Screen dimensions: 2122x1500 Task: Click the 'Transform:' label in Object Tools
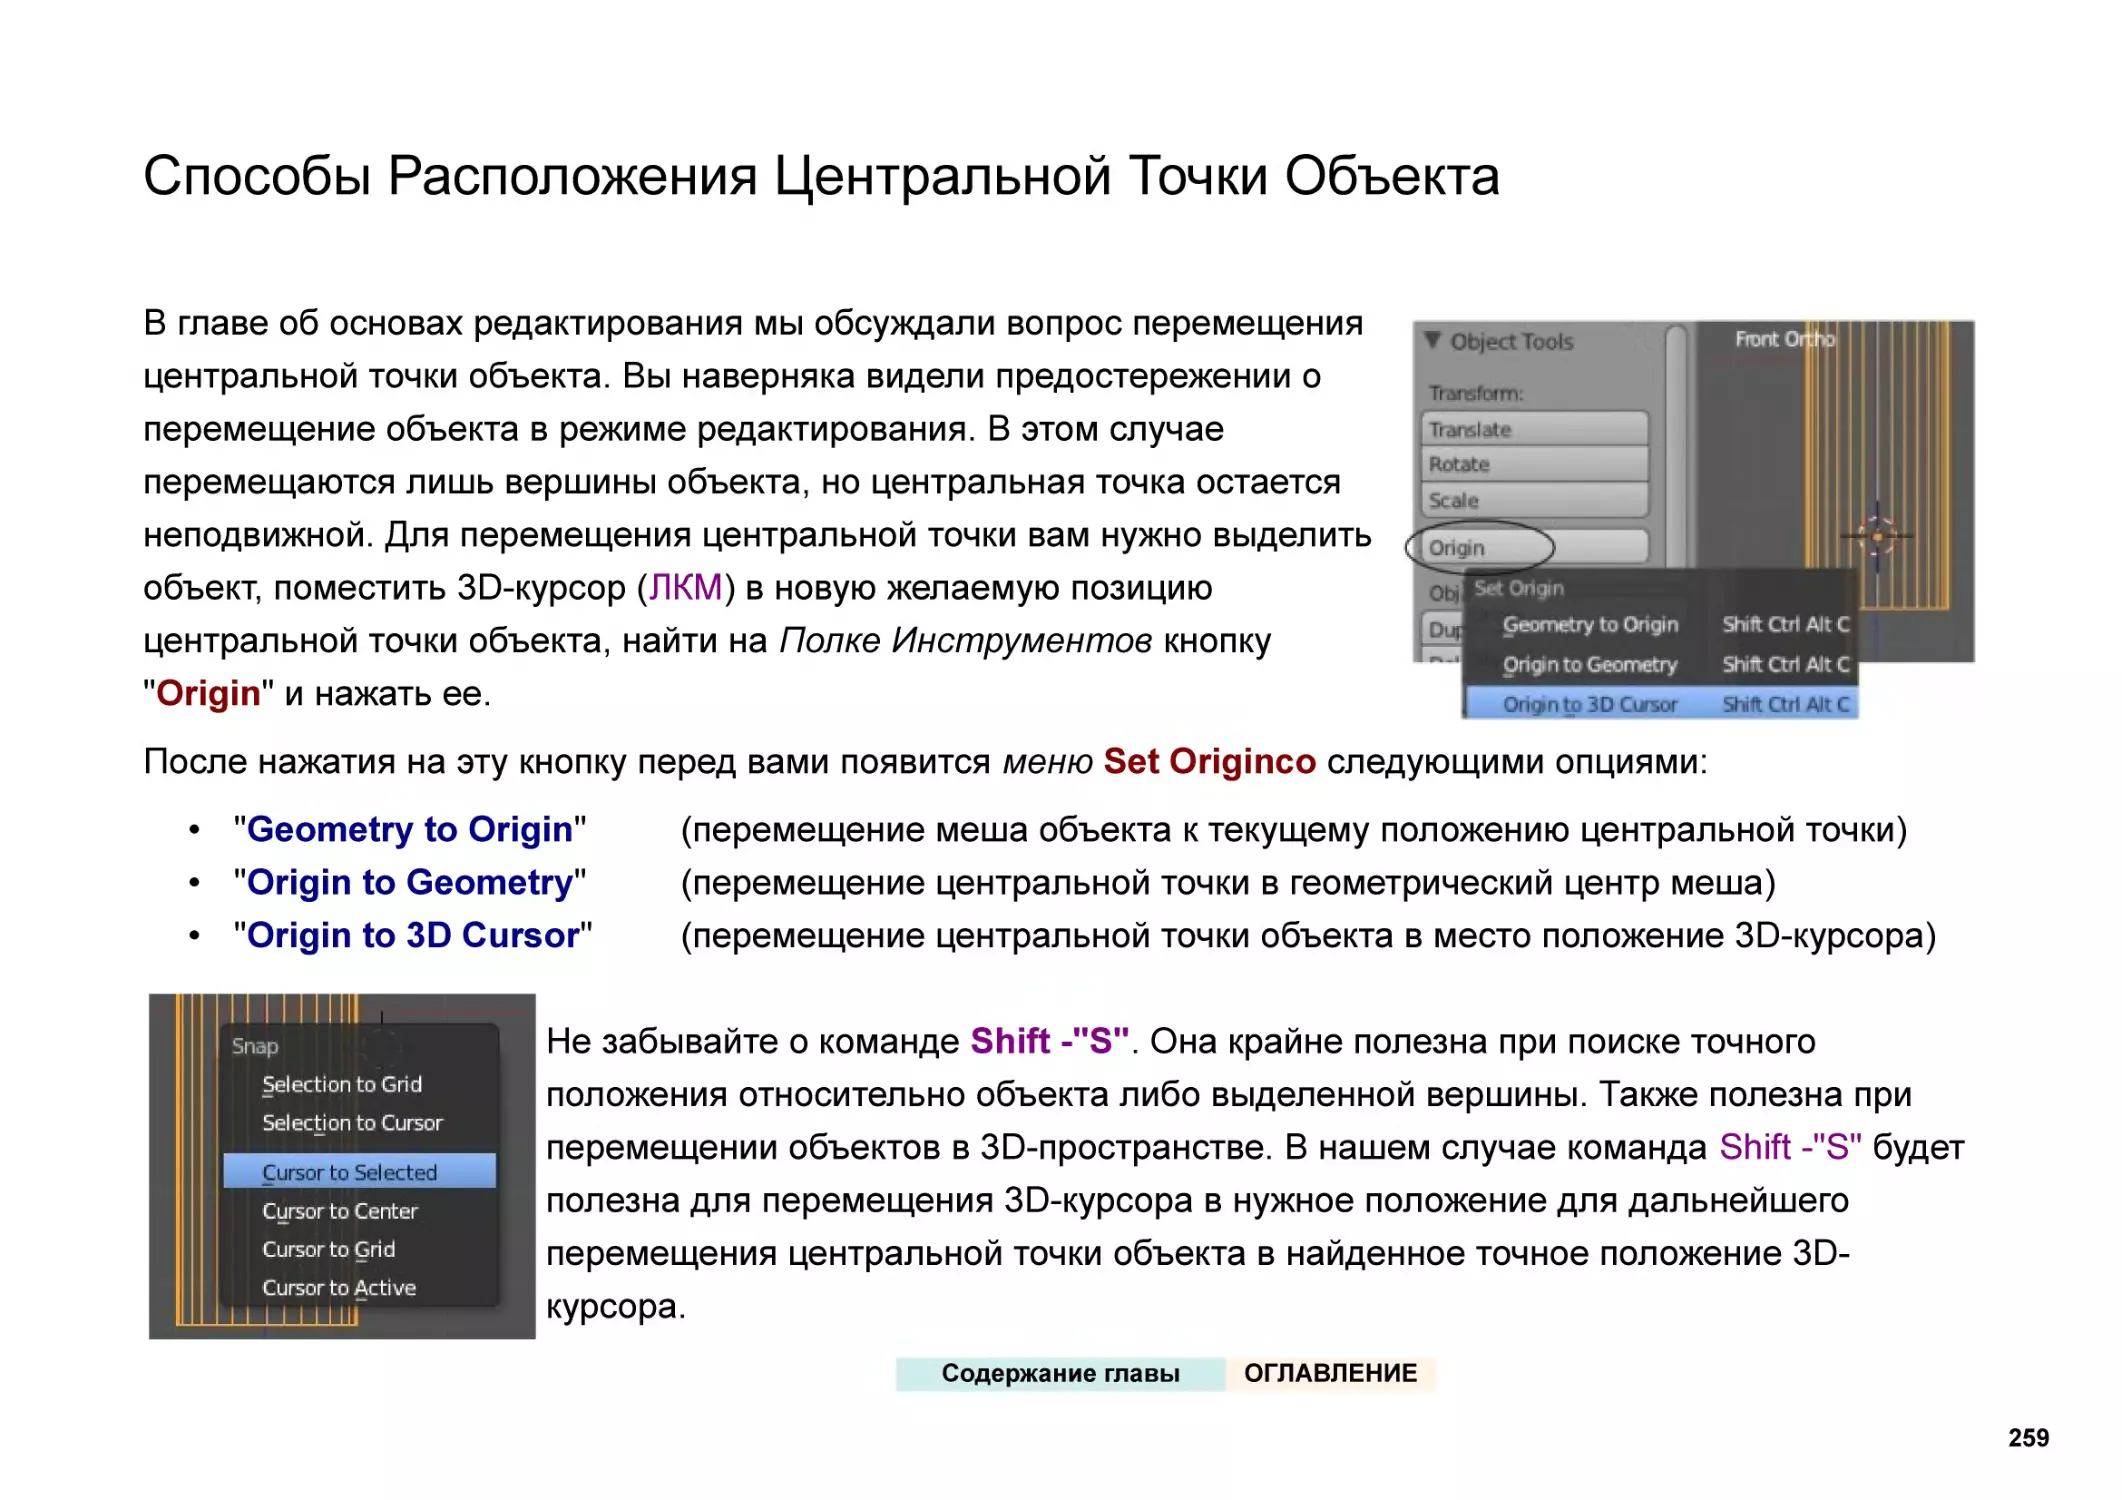[x=1476, y=393]
